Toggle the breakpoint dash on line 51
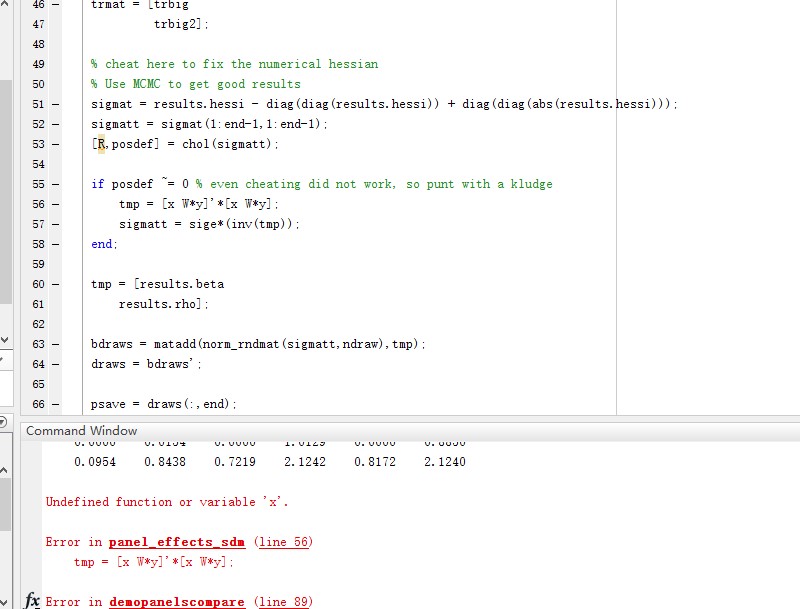Viewport: 800px width, 609px height. [54, 104]
